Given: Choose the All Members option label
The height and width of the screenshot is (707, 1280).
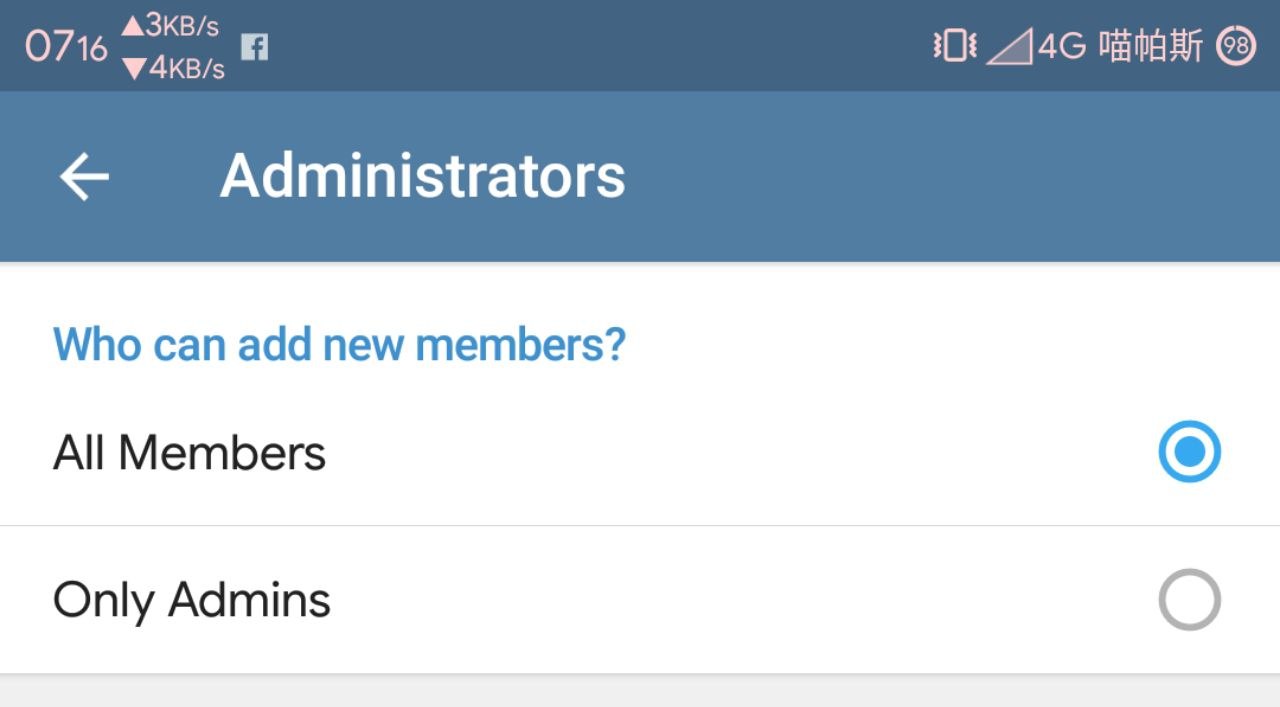Looking at the screenshot, I should click(x=190, y=453).
